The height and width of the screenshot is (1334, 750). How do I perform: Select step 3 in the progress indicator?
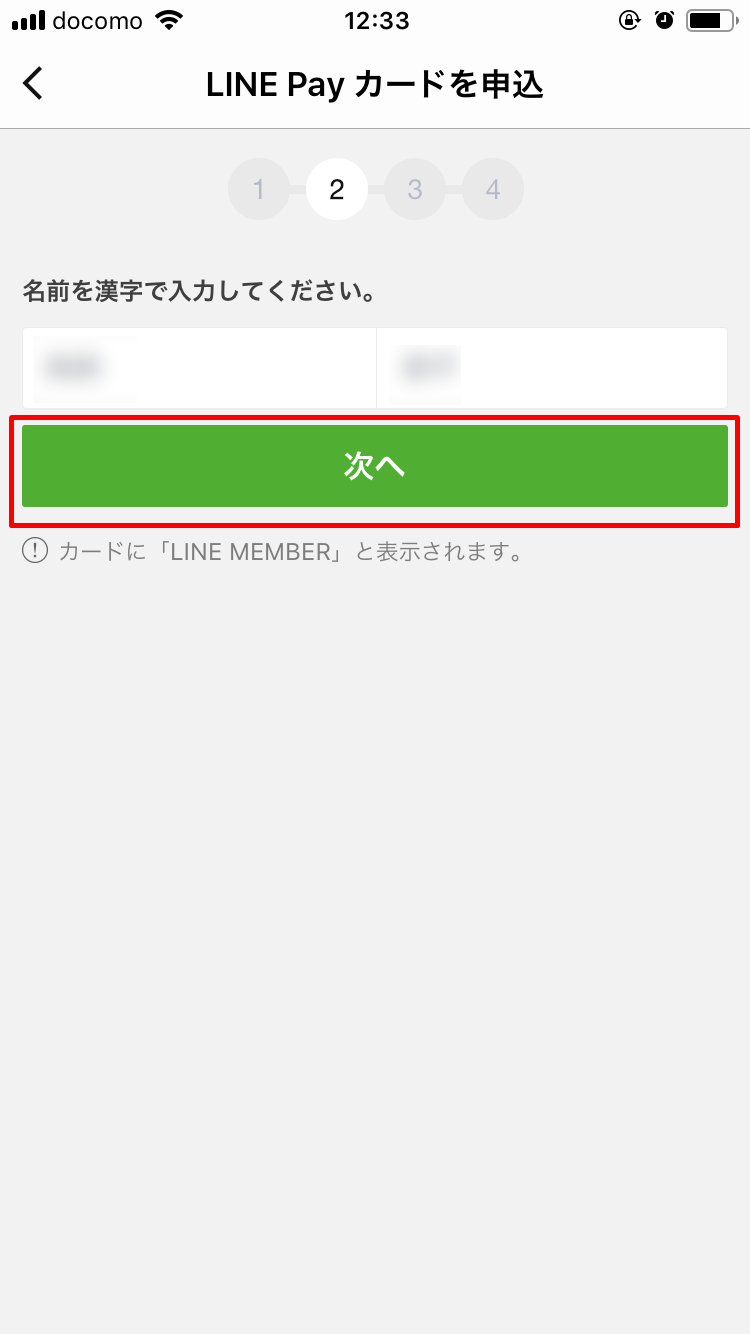pyautogui.click(x=415, y=189)
